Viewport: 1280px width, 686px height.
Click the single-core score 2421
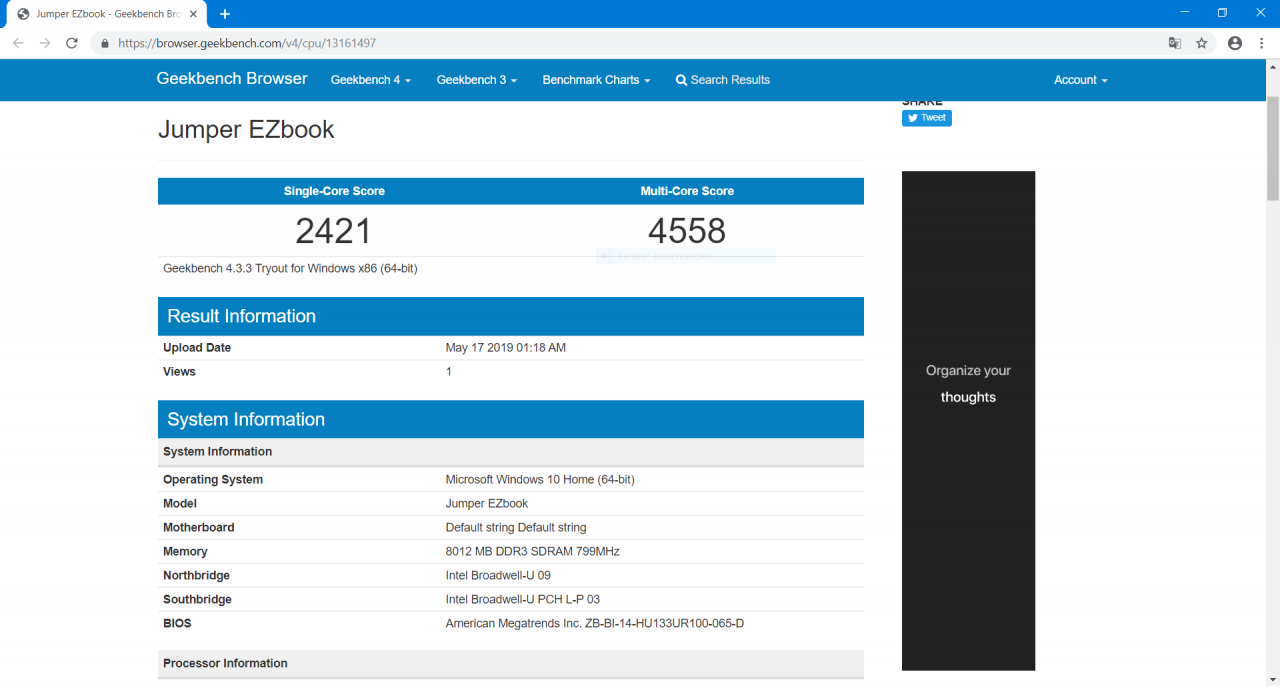pyautogui.click(x=334, y=231)
